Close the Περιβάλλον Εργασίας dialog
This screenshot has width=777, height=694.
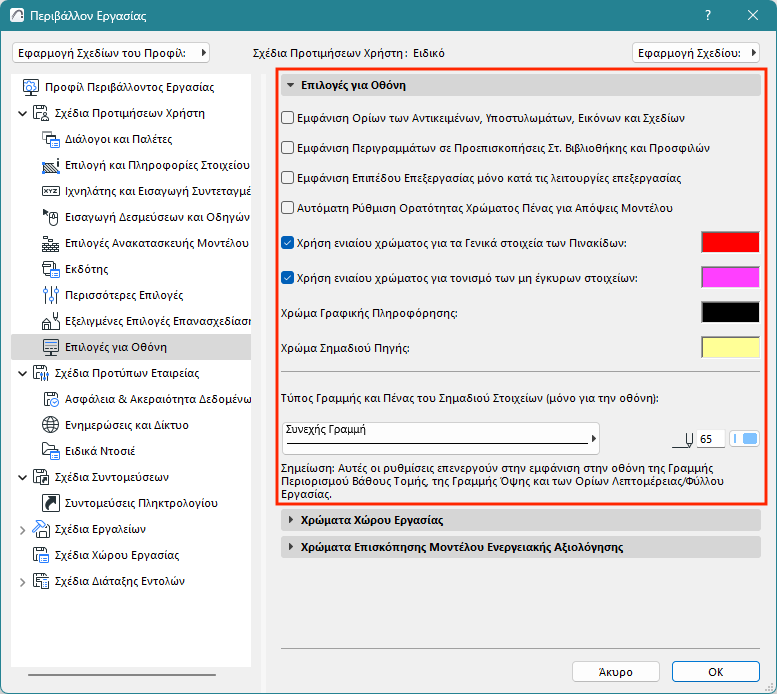pos(753,15)
